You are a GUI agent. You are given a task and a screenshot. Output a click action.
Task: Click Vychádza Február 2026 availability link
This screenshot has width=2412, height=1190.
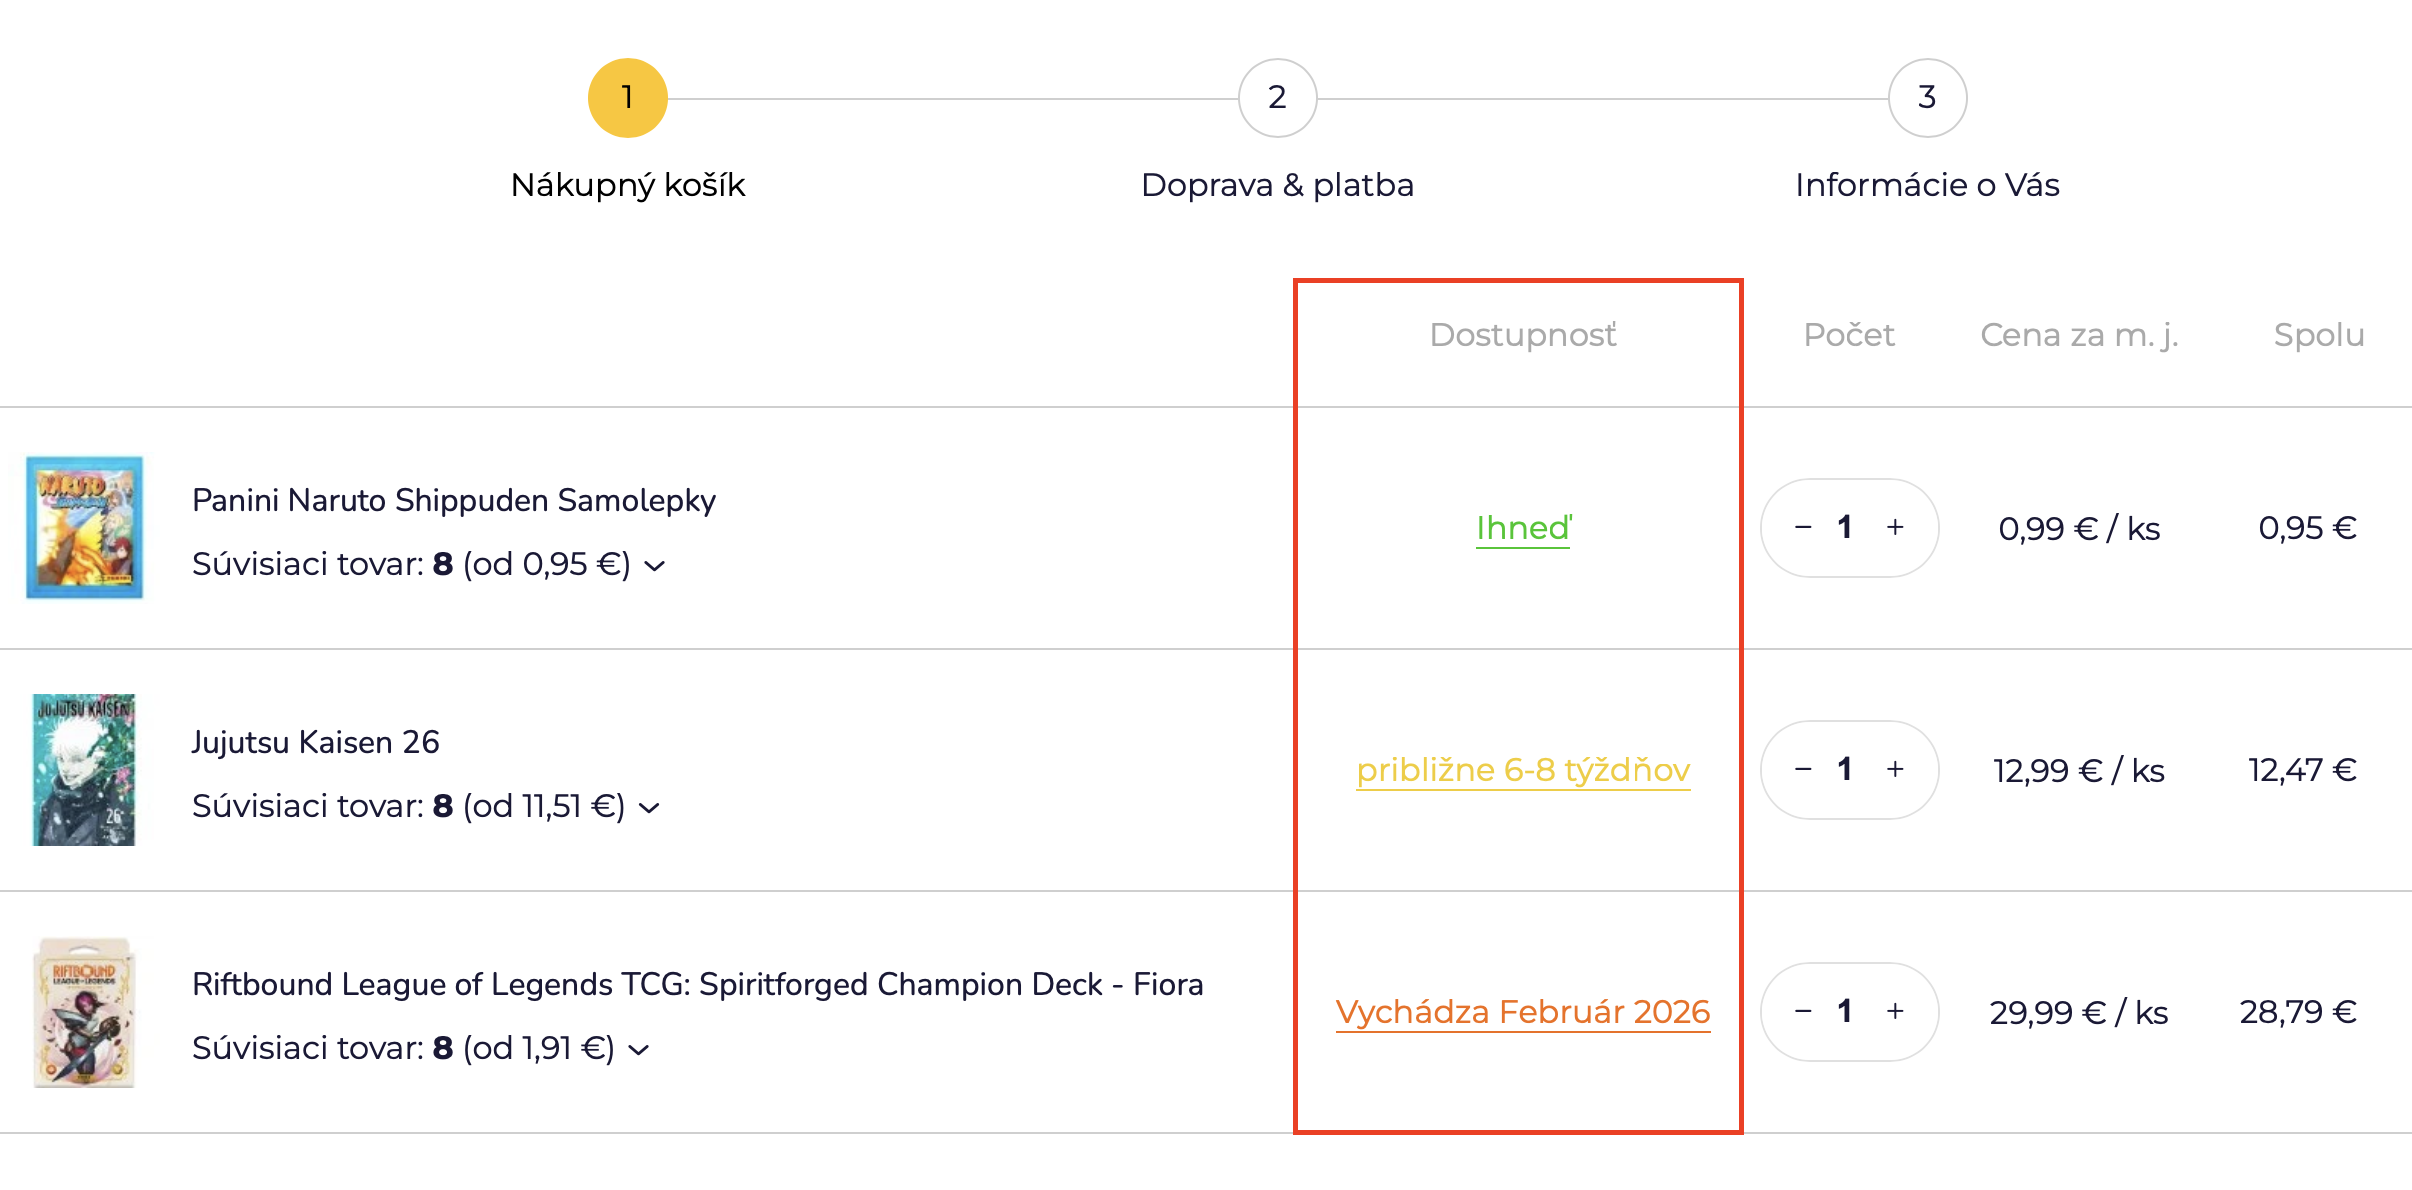[1523, 1012]
